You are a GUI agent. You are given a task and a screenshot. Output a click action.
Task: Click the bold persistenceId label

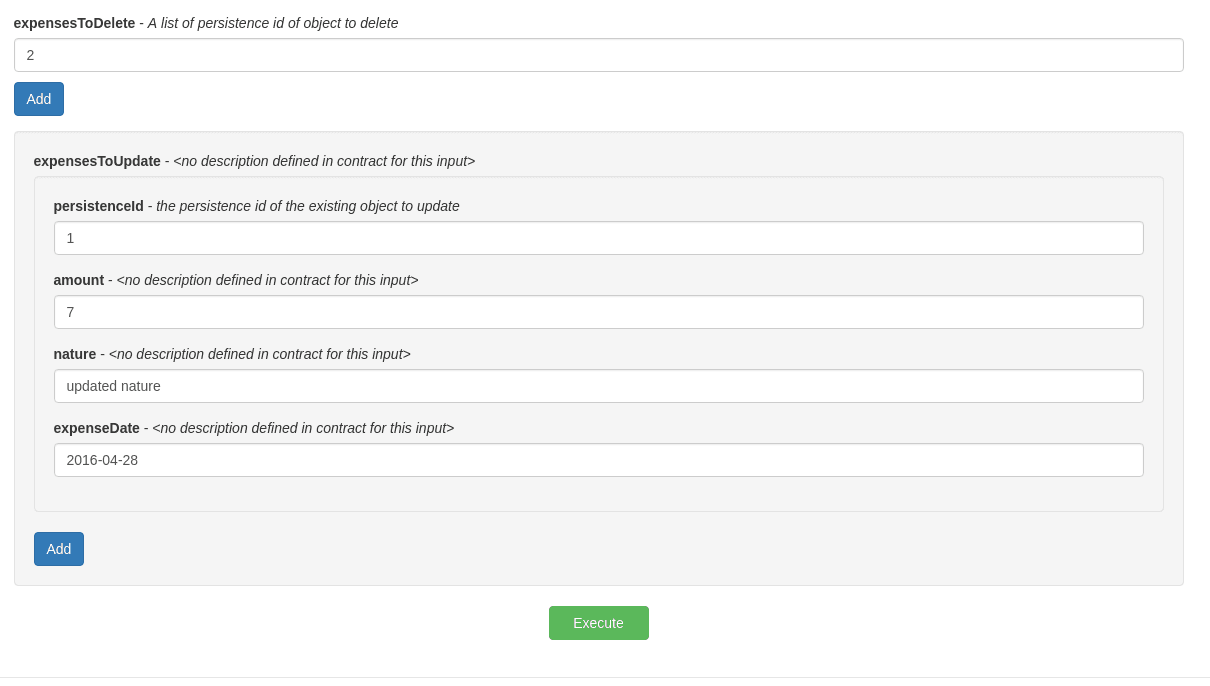pos(98,206)
